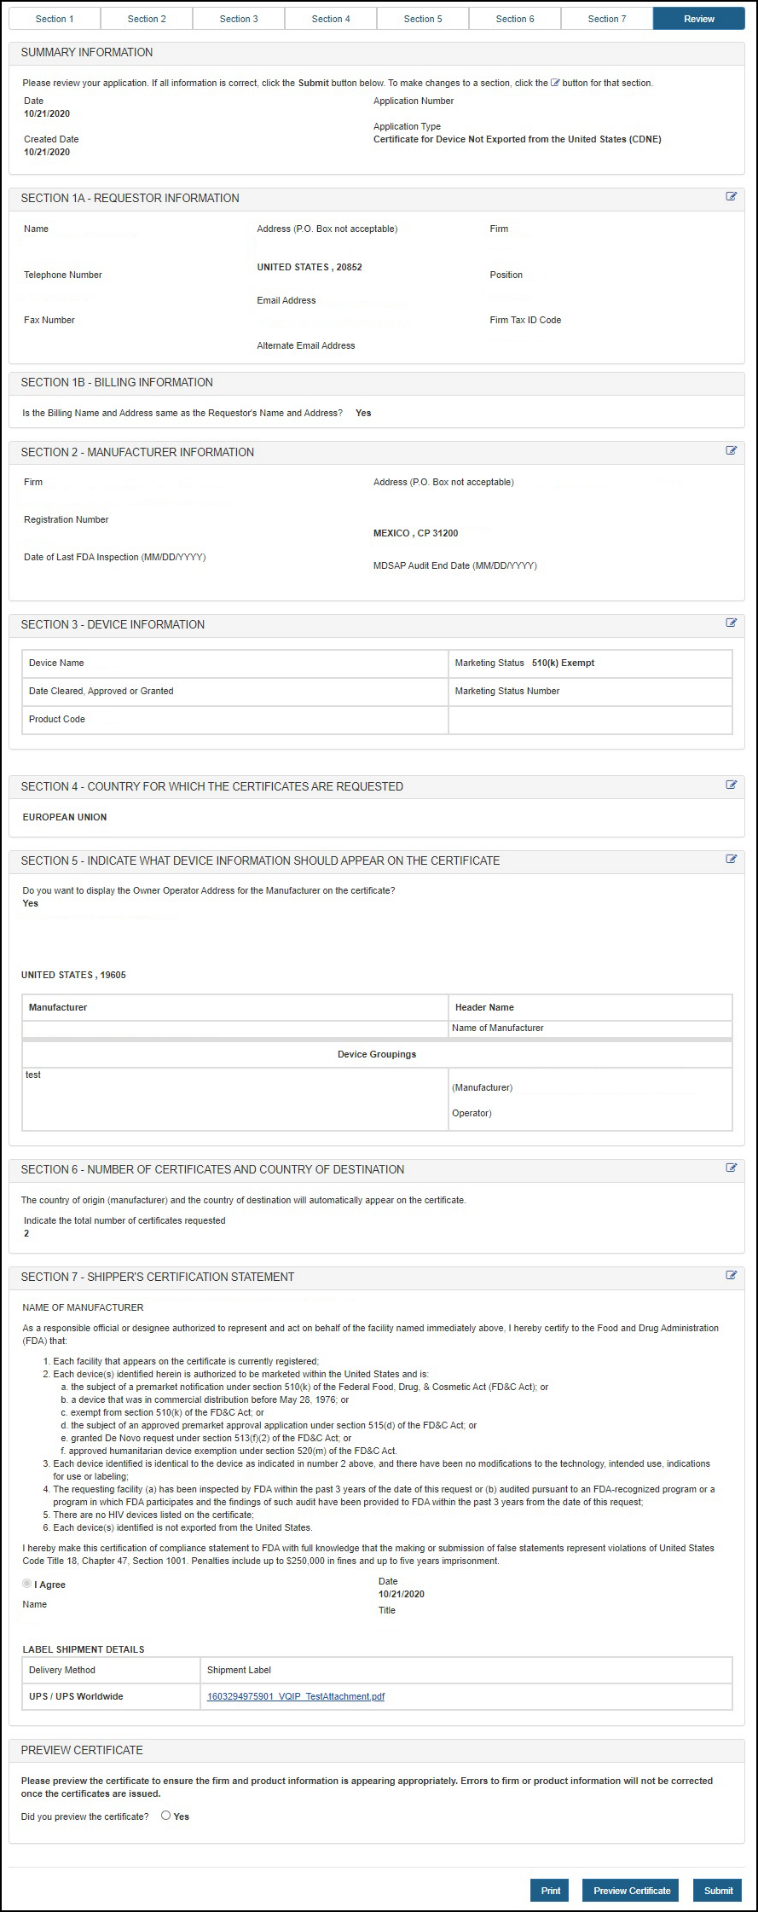
Task: Switch to the Section 1 tab
Action: [x=54, y=19]
